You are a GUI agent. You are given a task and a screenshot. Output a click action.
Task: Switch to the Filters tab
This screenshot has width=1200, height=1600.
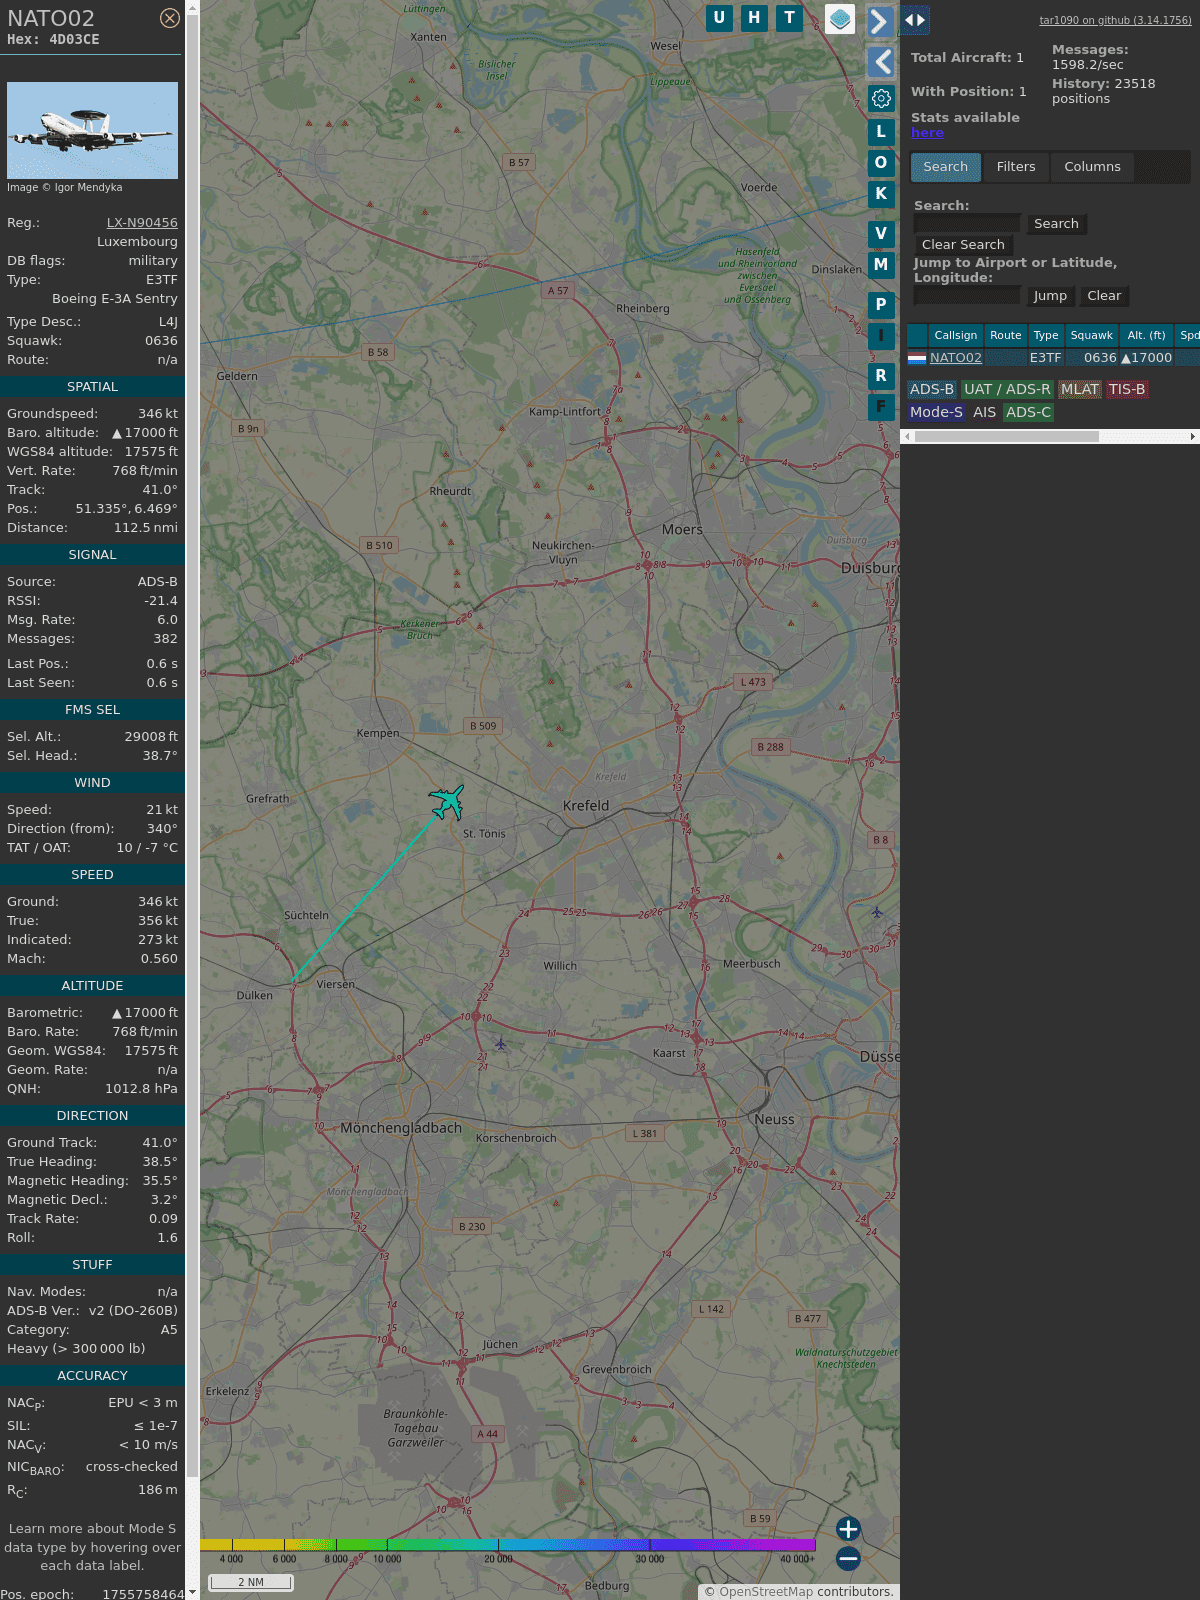[1015, 167]
